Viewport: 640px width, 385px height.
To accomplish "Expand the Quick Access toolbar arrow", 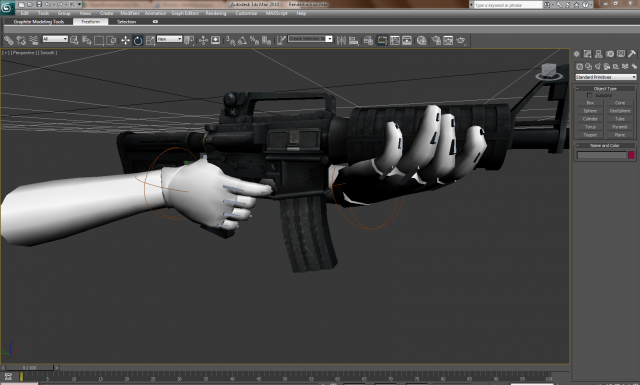I will point(80,4).
